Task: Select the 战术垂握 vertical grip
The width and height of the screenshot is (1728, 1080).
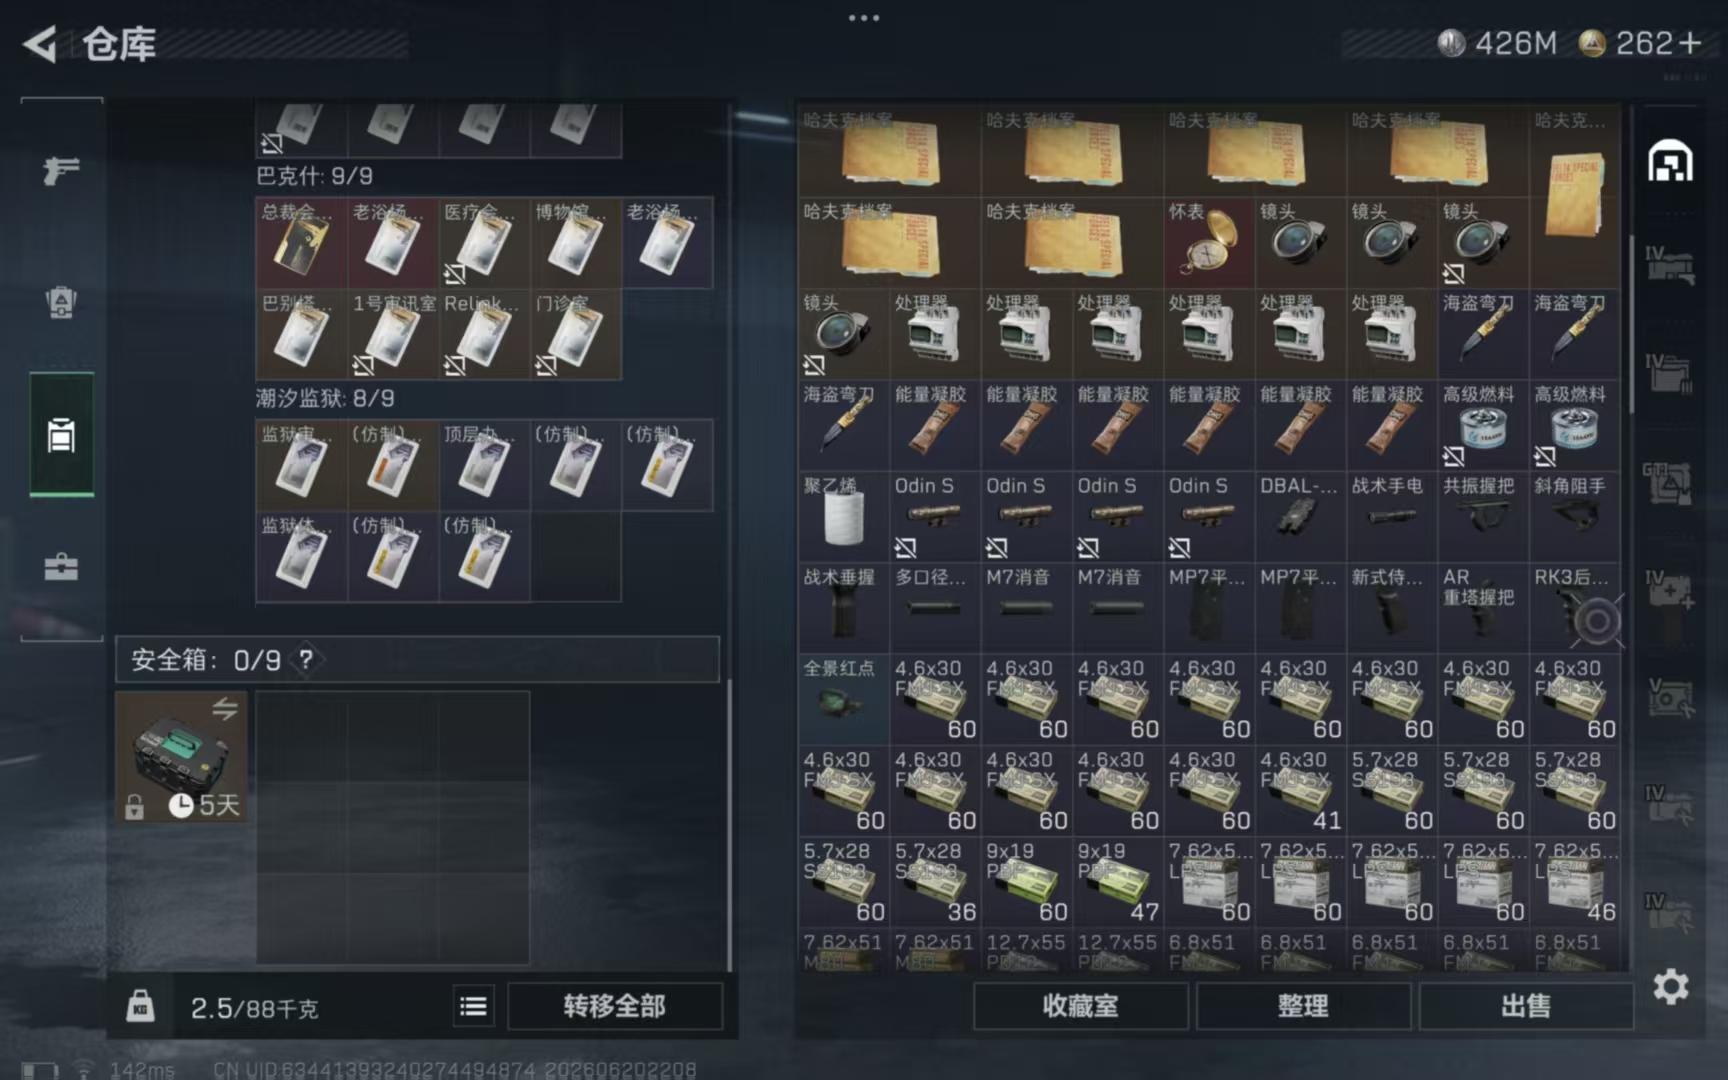Action: click(x=843, y=609)
